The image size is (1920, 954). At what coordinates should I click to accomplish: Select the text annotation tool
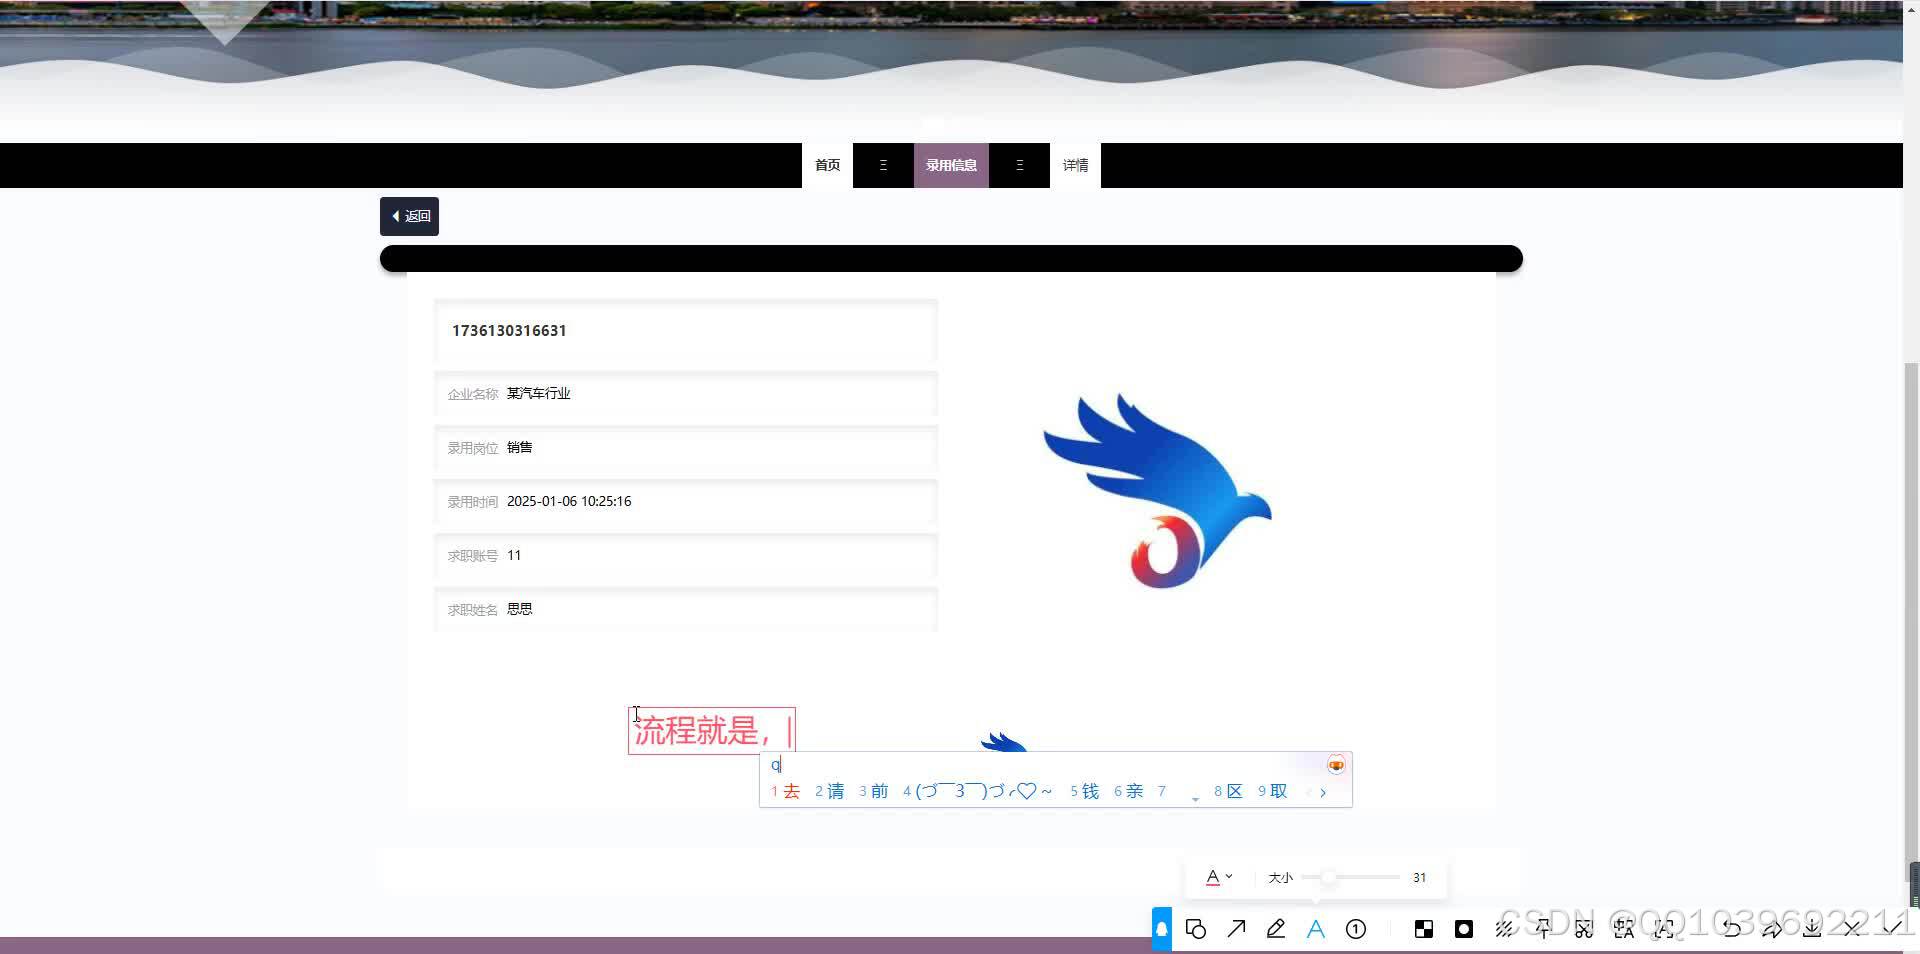(x=1315, y=929)
